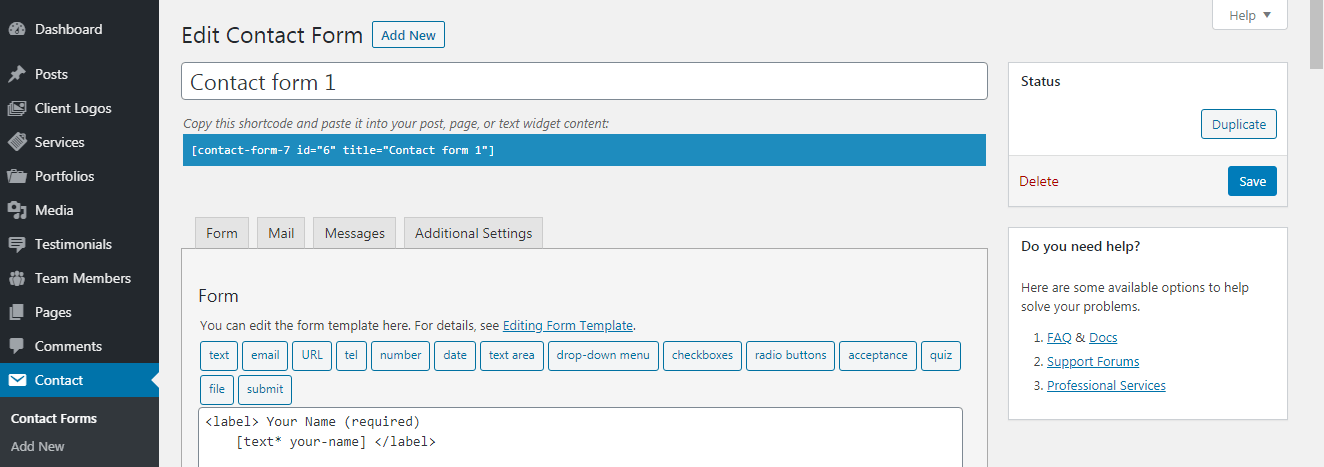Duplicate this contact form
This screenshot has width=1324, height=467.
tap(1238, 125)
